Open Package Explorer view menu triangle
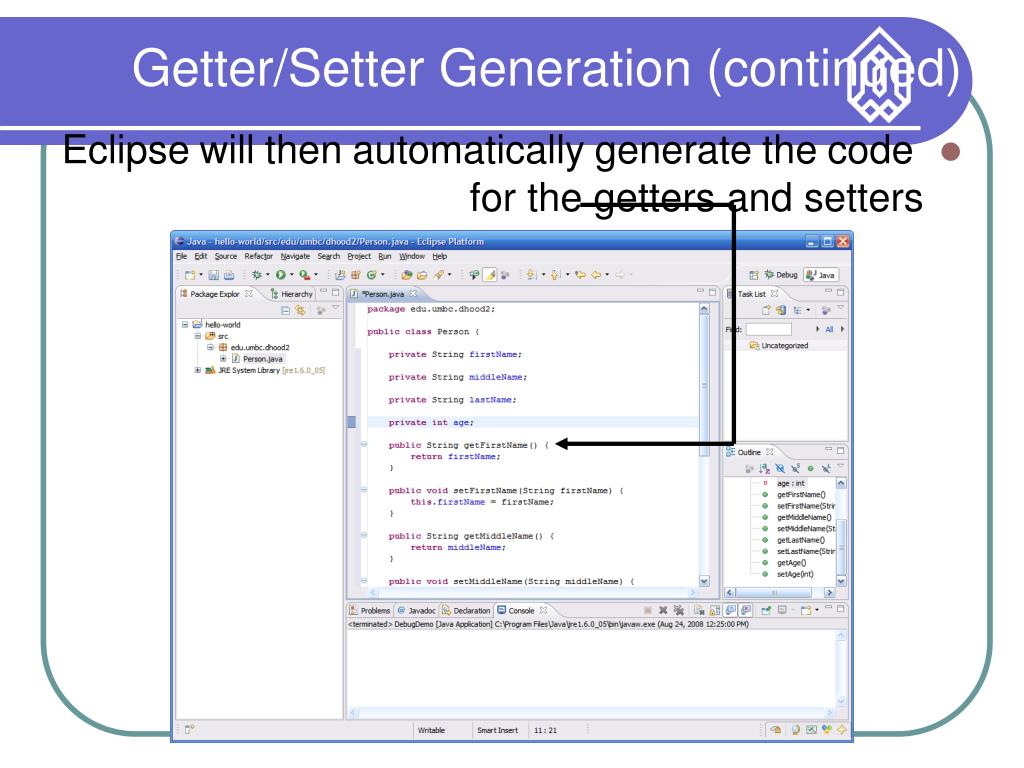The width and height of the screenshot is (1024, 768). [x=336, y=308]
